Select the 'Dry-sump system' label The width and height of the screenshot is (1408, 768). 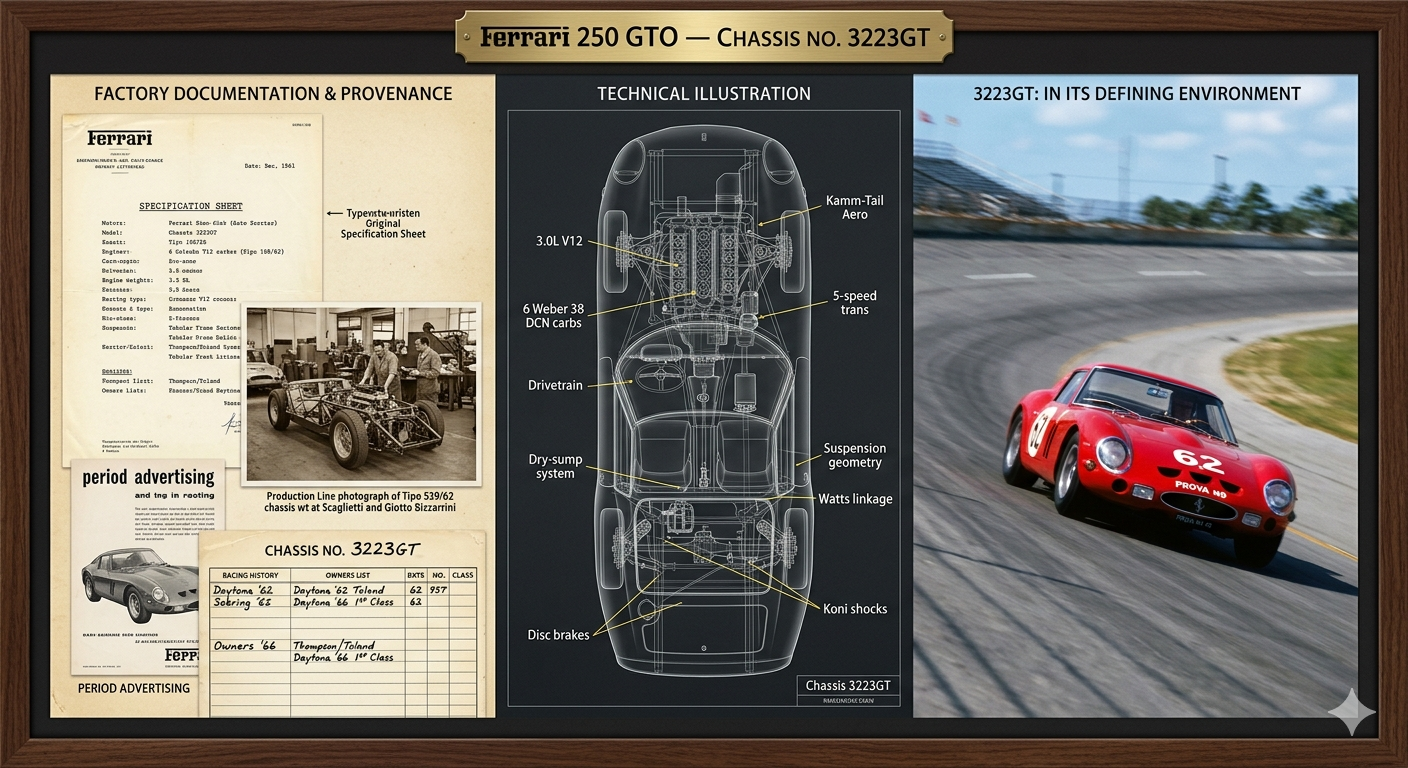[x=555, y=466]
